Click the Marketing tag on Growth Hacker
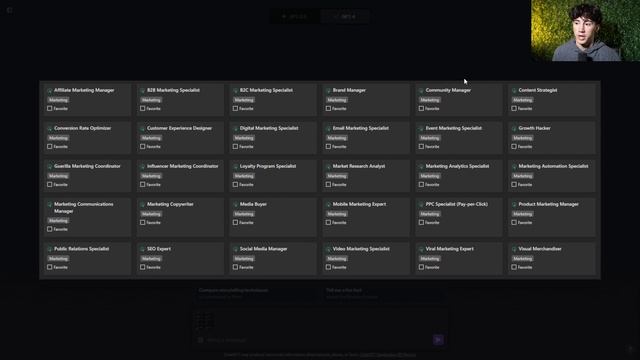This screenshot has height=360, width=640. [x=522, y=138]
